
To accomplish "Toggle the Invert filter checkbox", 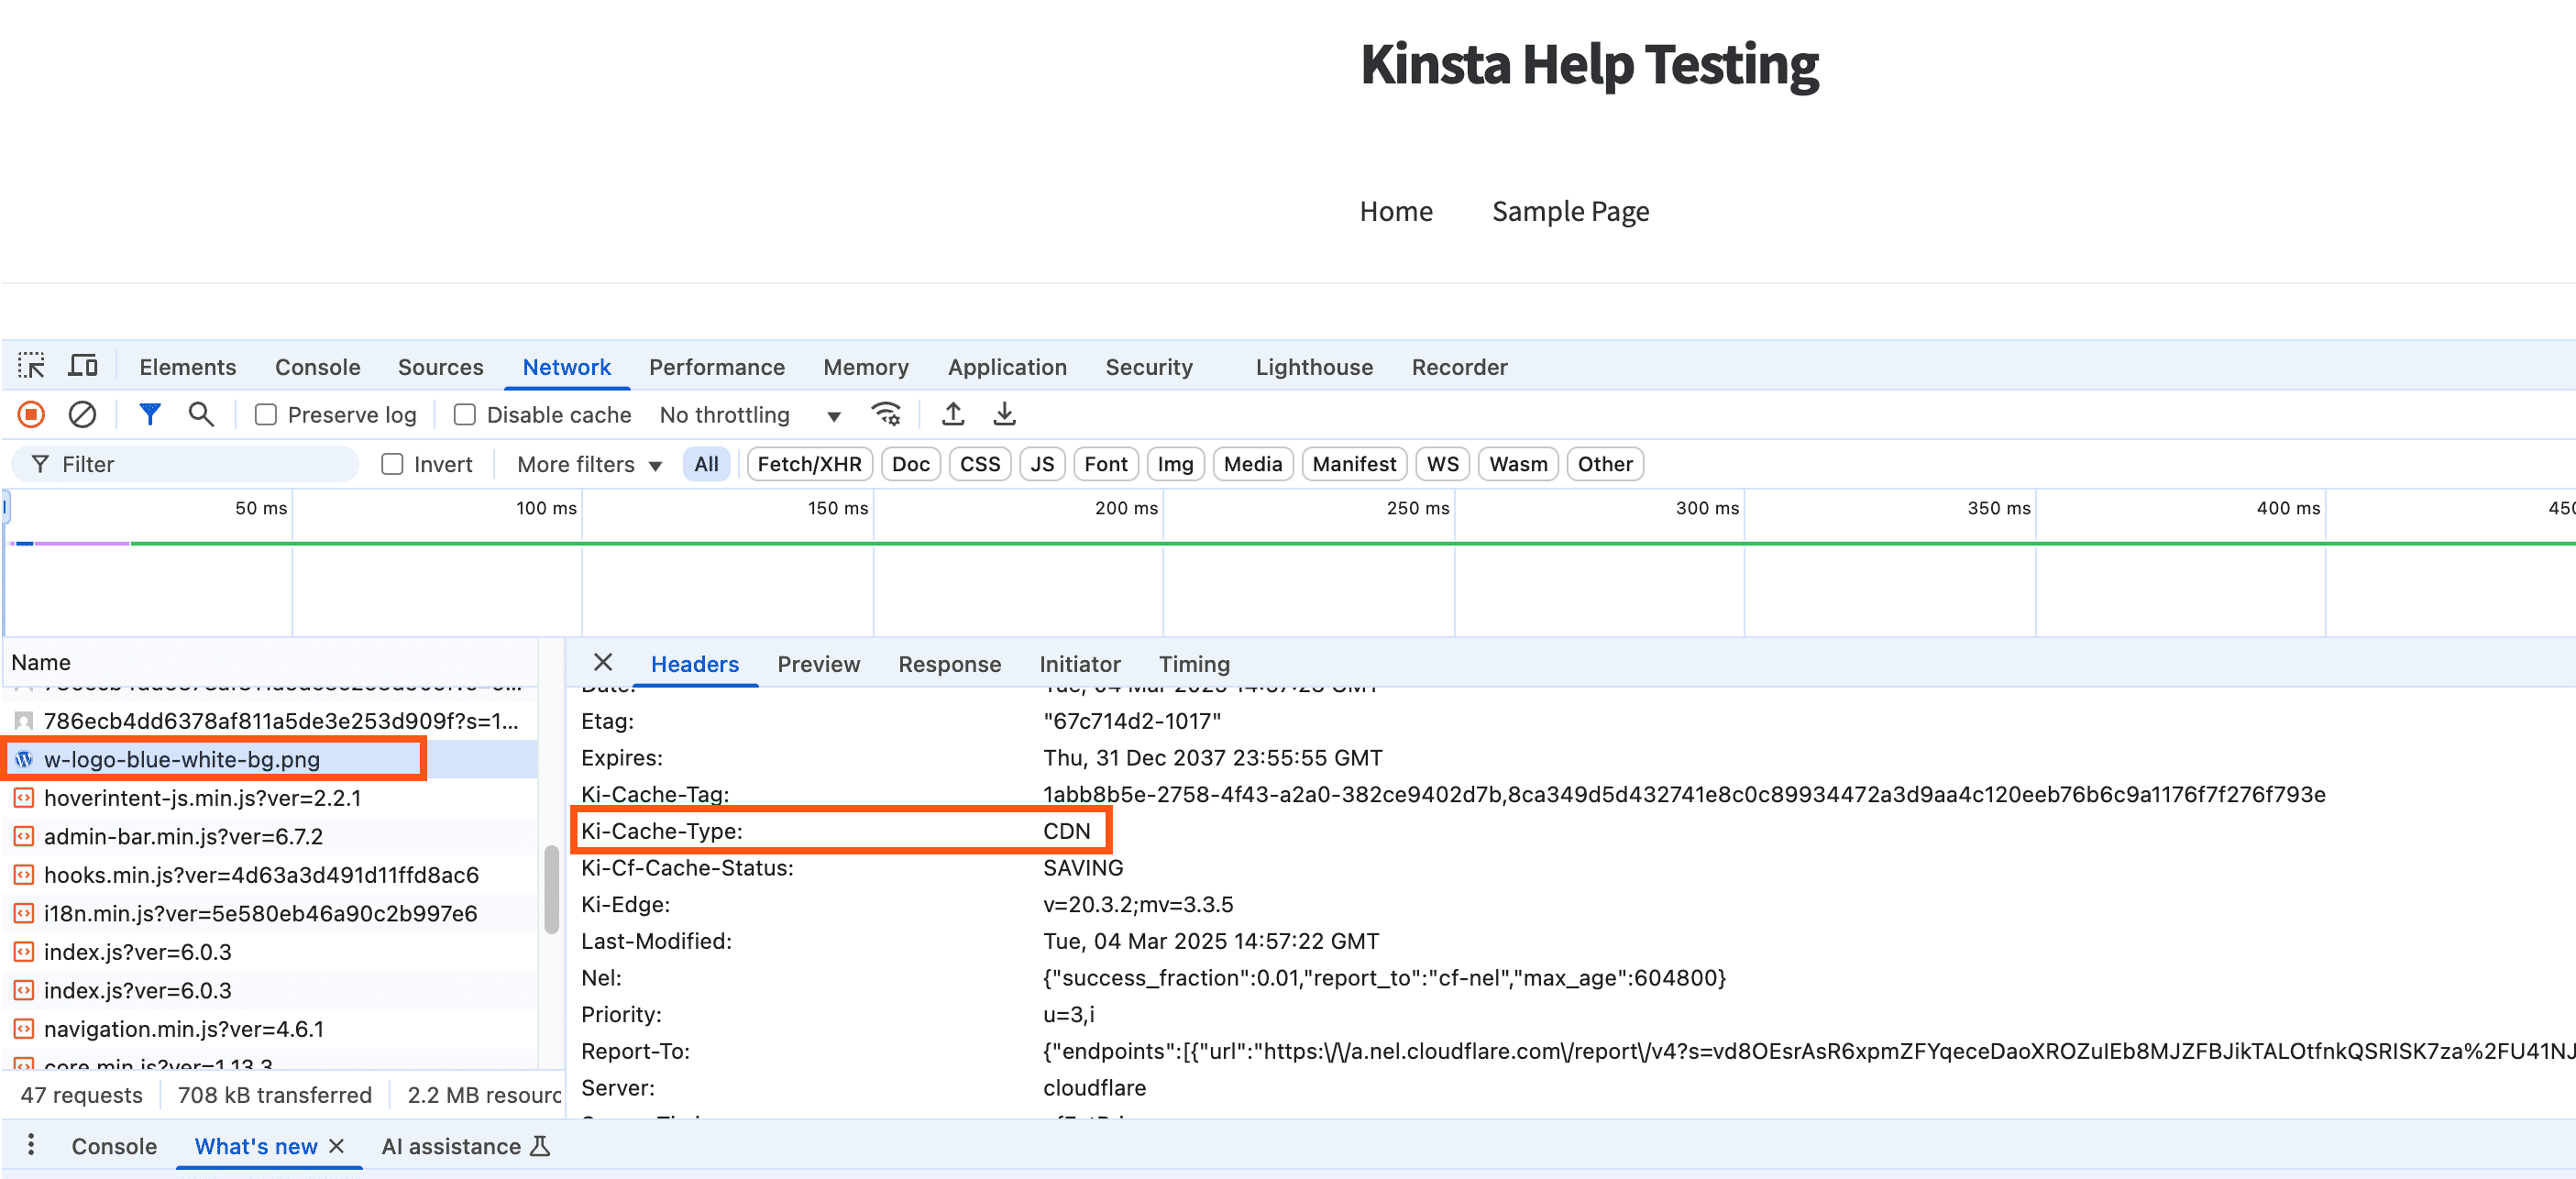I will pyautogui.click(x=392, y=465).
